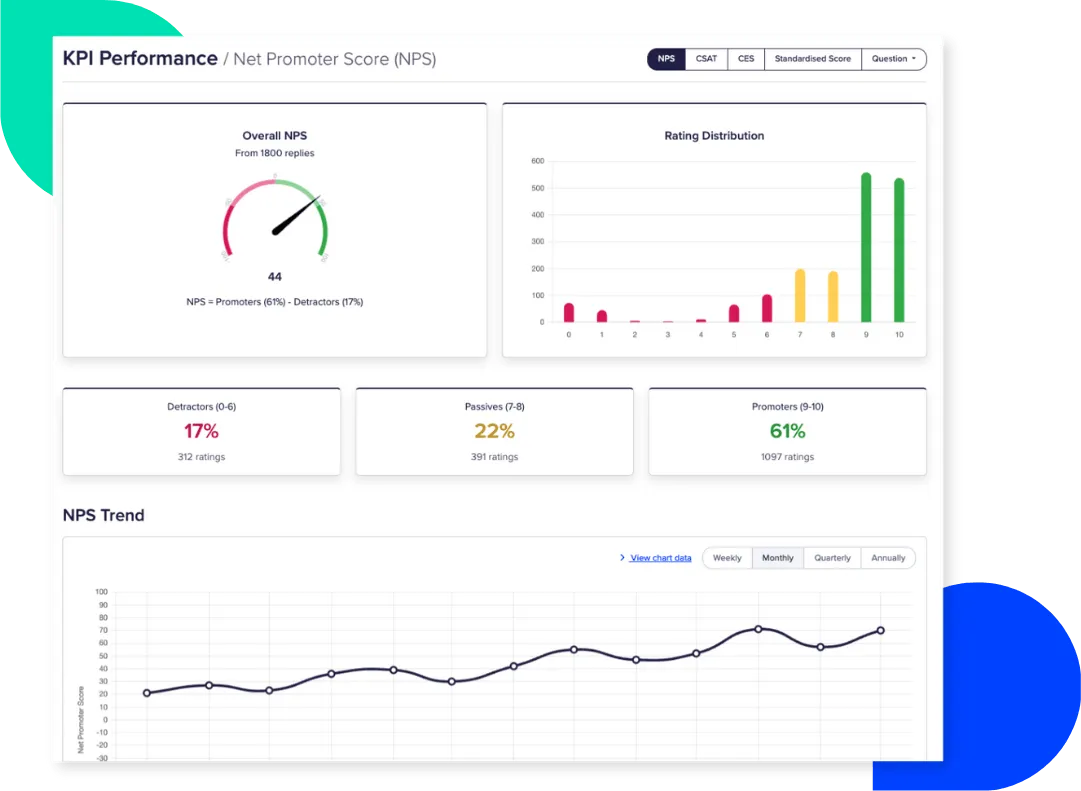Screen dimensions: 1081x791
Task: Click the KPI Performance heading
Action: [140, 58]
